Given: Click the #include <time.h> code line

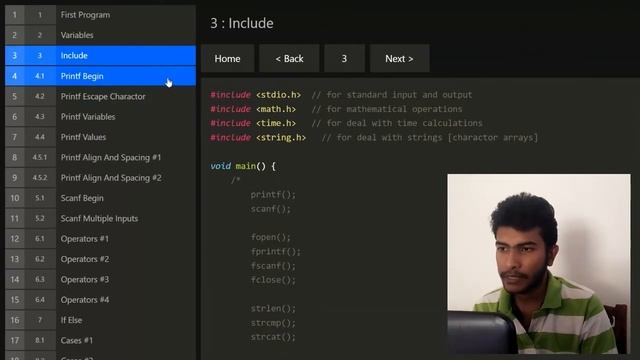Looking at the screenshot, I should [x=346, y=123].
